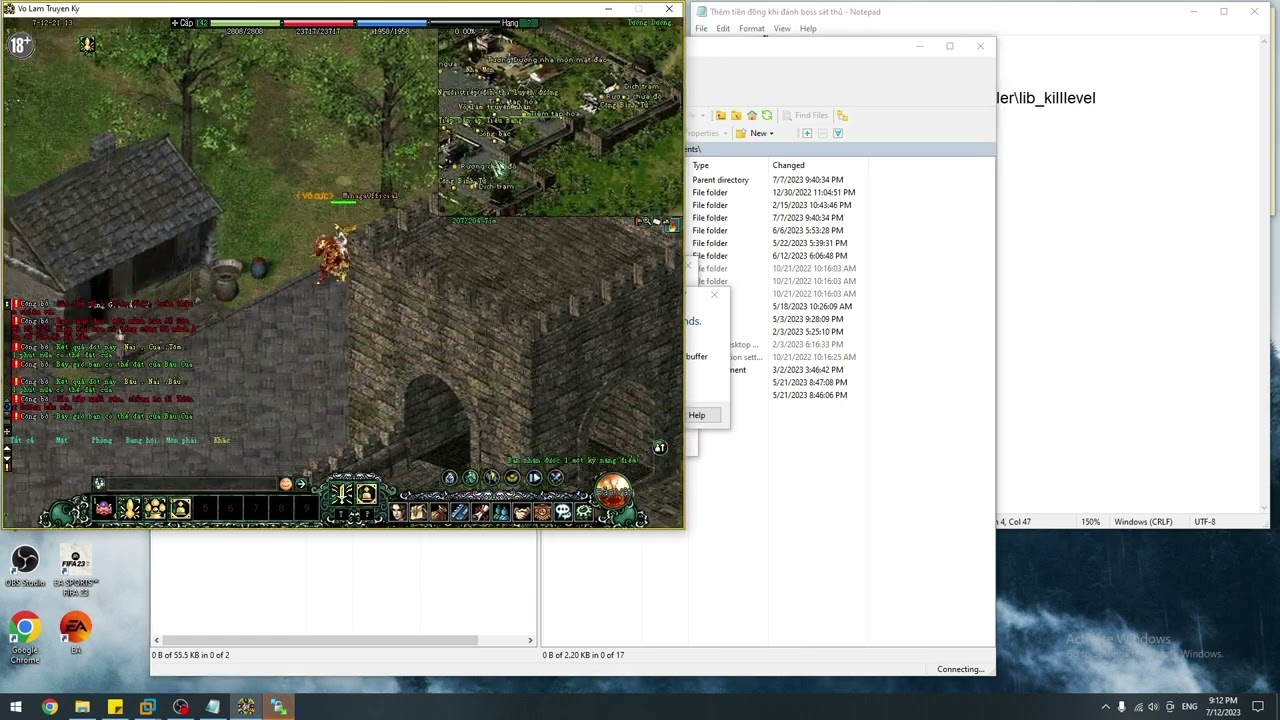Open the character portrait icon in the game bar

tap(398, 512)
